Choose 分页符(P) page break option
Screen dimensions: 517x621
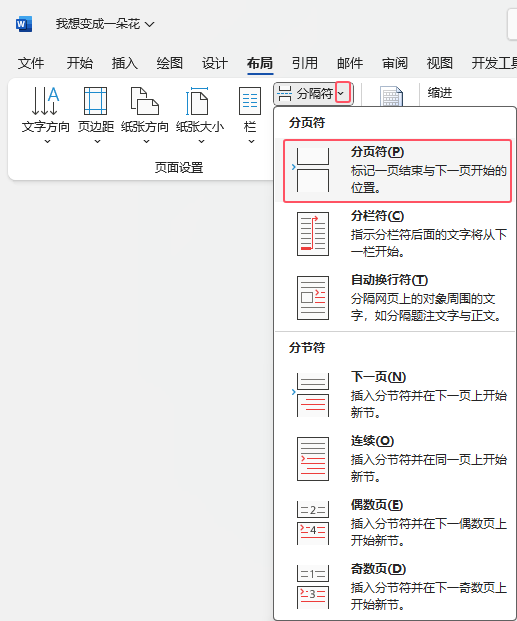point(397,171)
